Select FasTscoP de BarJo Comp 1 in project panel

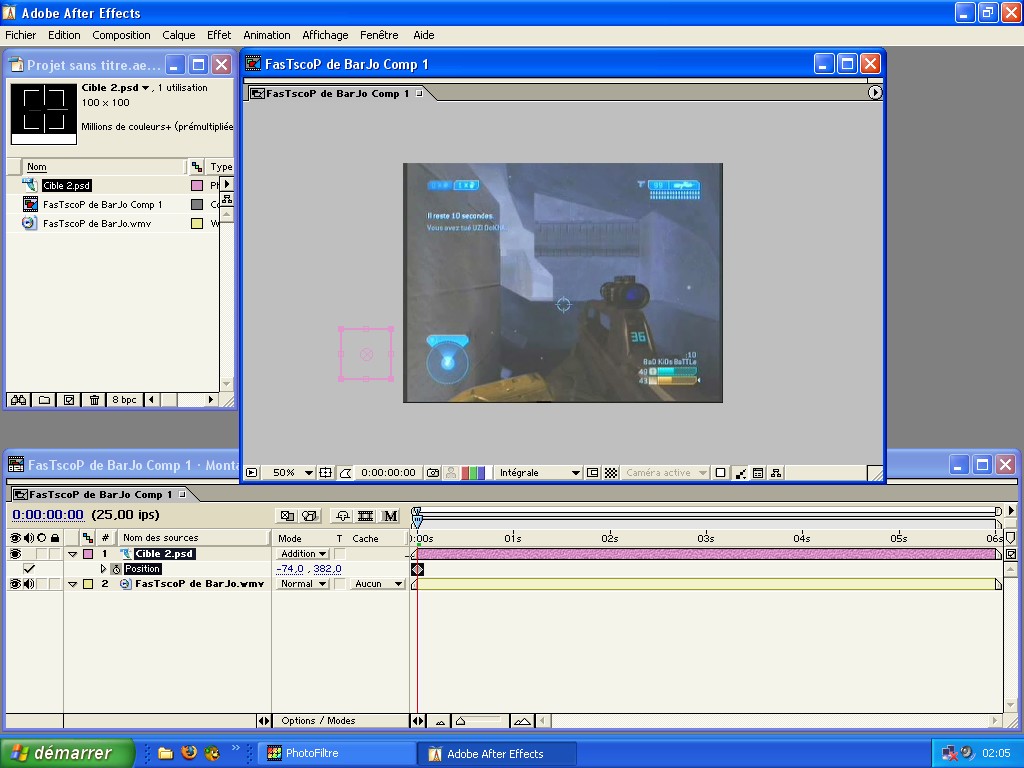tap(103, 204)
